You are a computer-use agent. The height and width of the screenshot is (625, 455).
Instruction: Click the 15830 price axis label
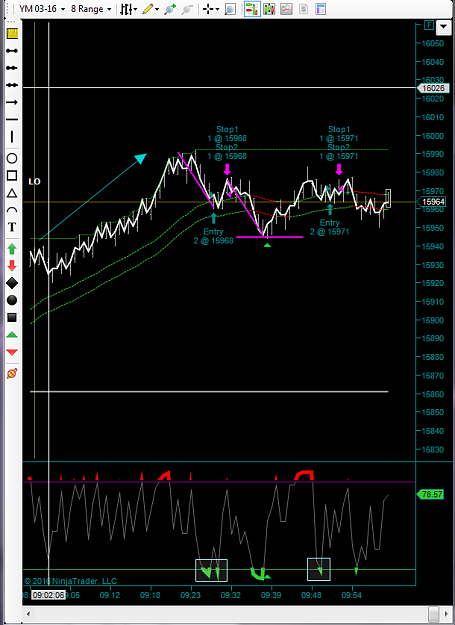pos(432,449)
